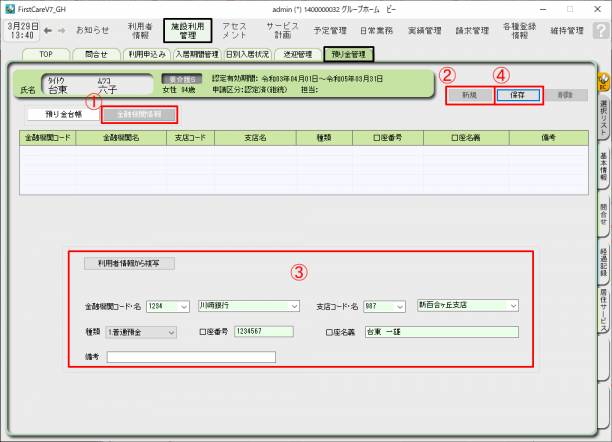612x442 pixels.
Task: Click the 保存 save button
Action: pyautogui.click(x=518, y=94)
